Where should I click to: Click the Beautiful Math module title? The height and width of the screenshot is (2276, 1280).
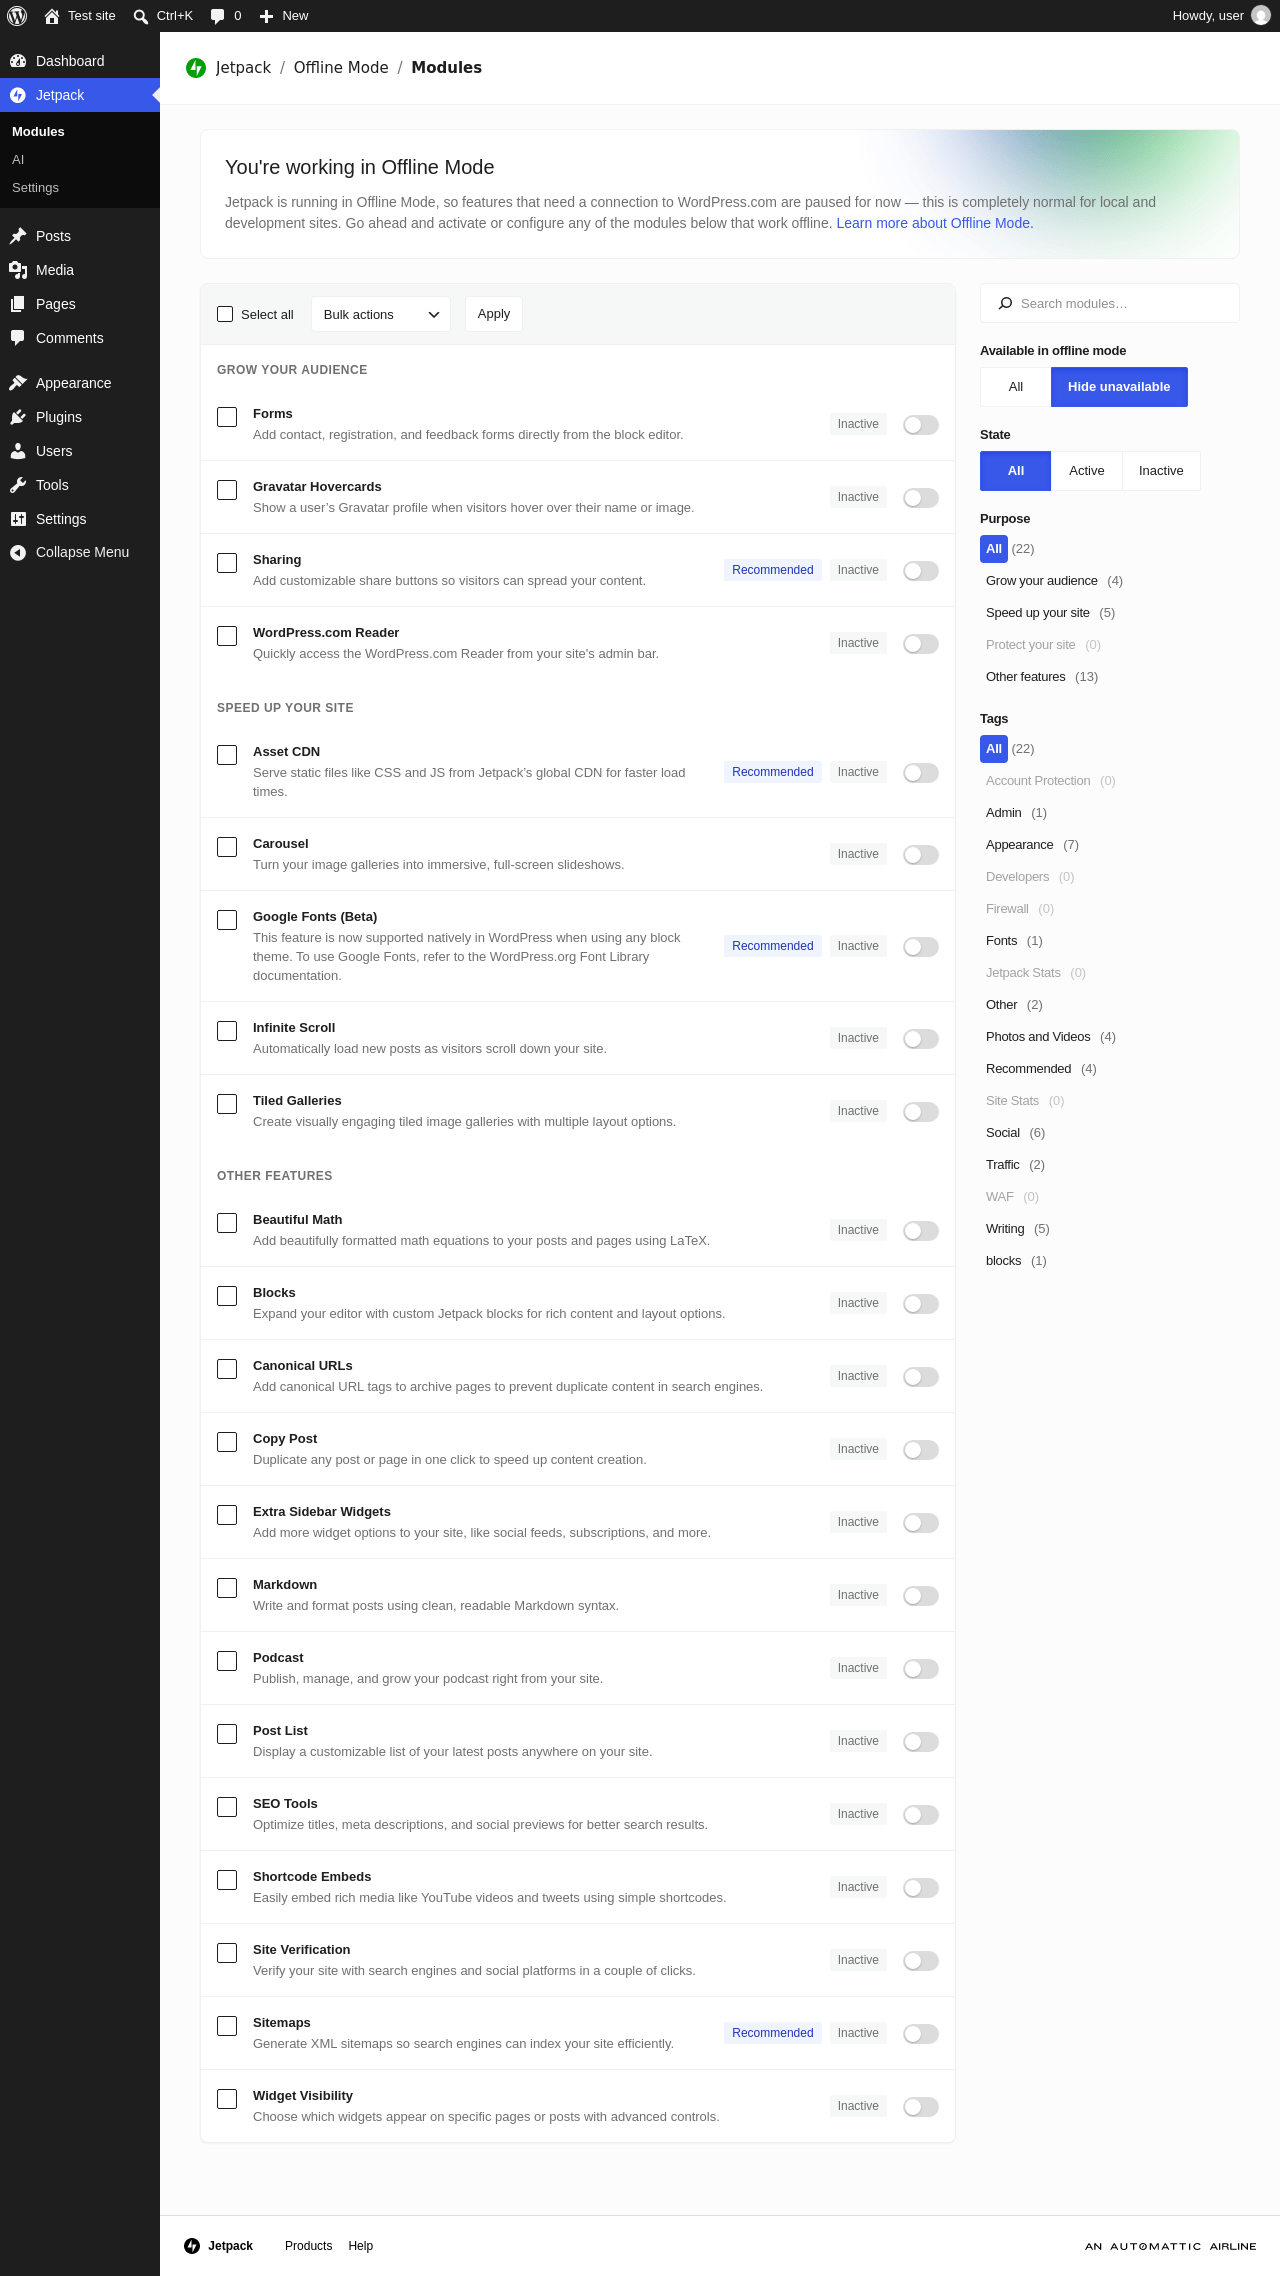[298, 1220]
